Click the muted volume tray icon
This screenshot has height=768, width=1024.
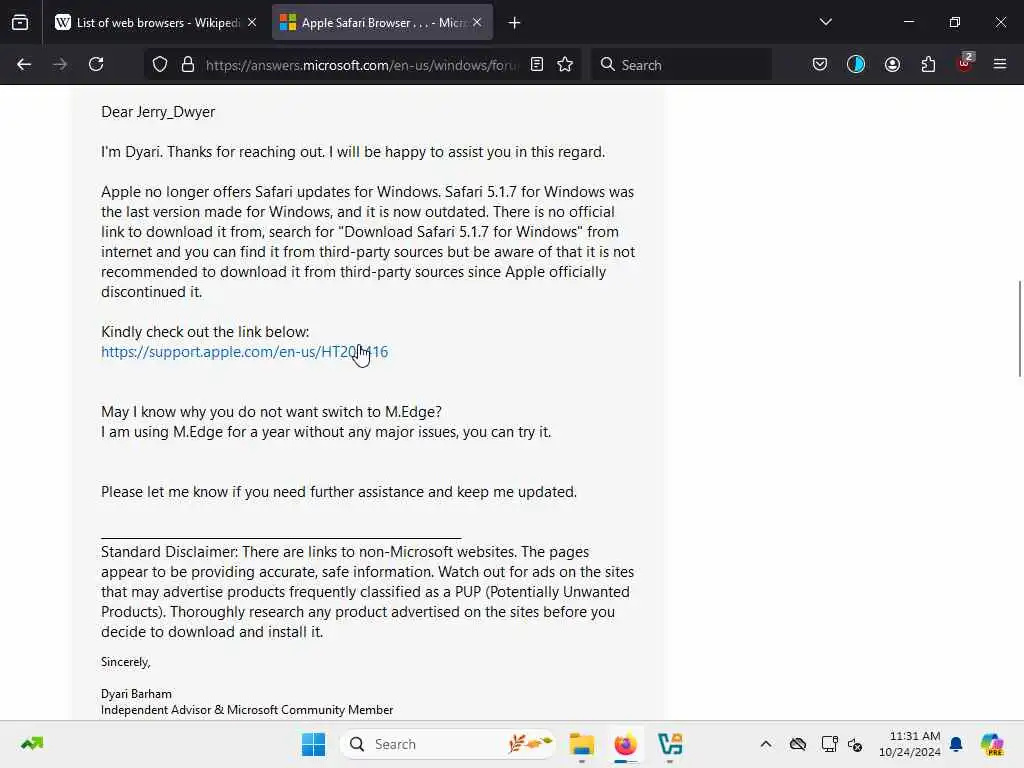(x=855, y=744)
